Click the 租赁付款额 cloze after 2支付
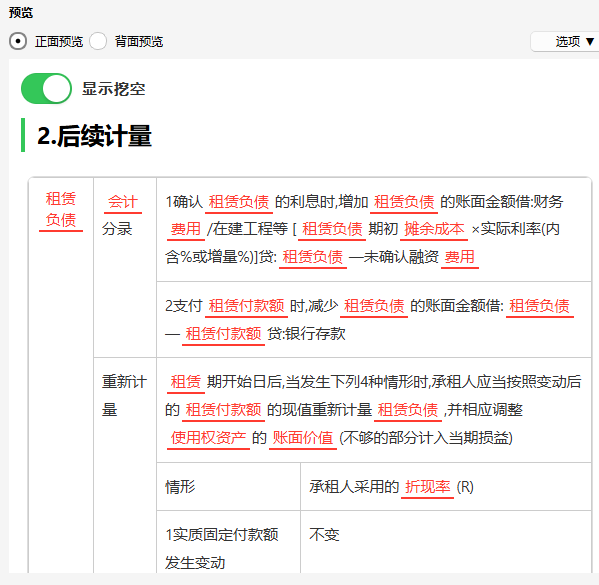Image resolution: width=599 pixels, height=585 pixels. click(246, 306)
